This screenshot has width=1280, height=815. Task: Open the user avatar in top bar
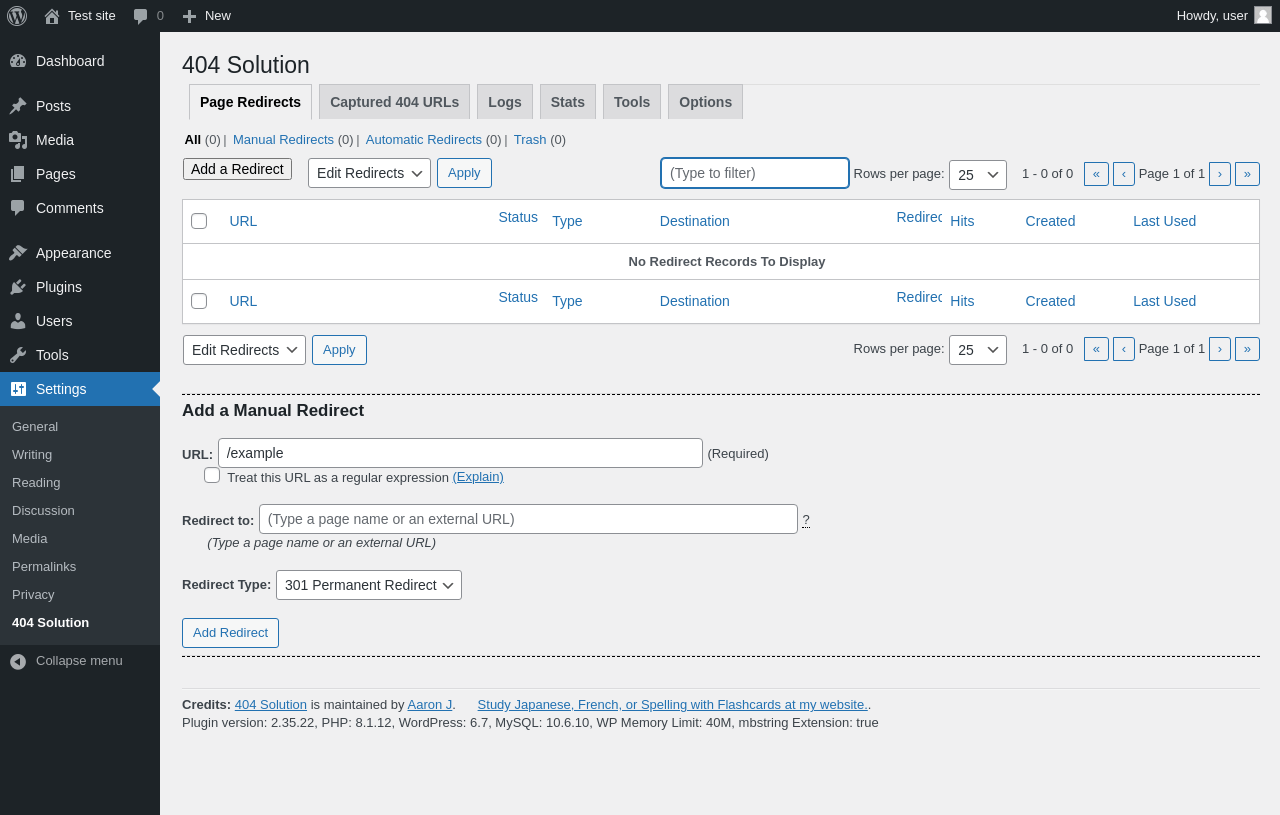[1263, 15]
